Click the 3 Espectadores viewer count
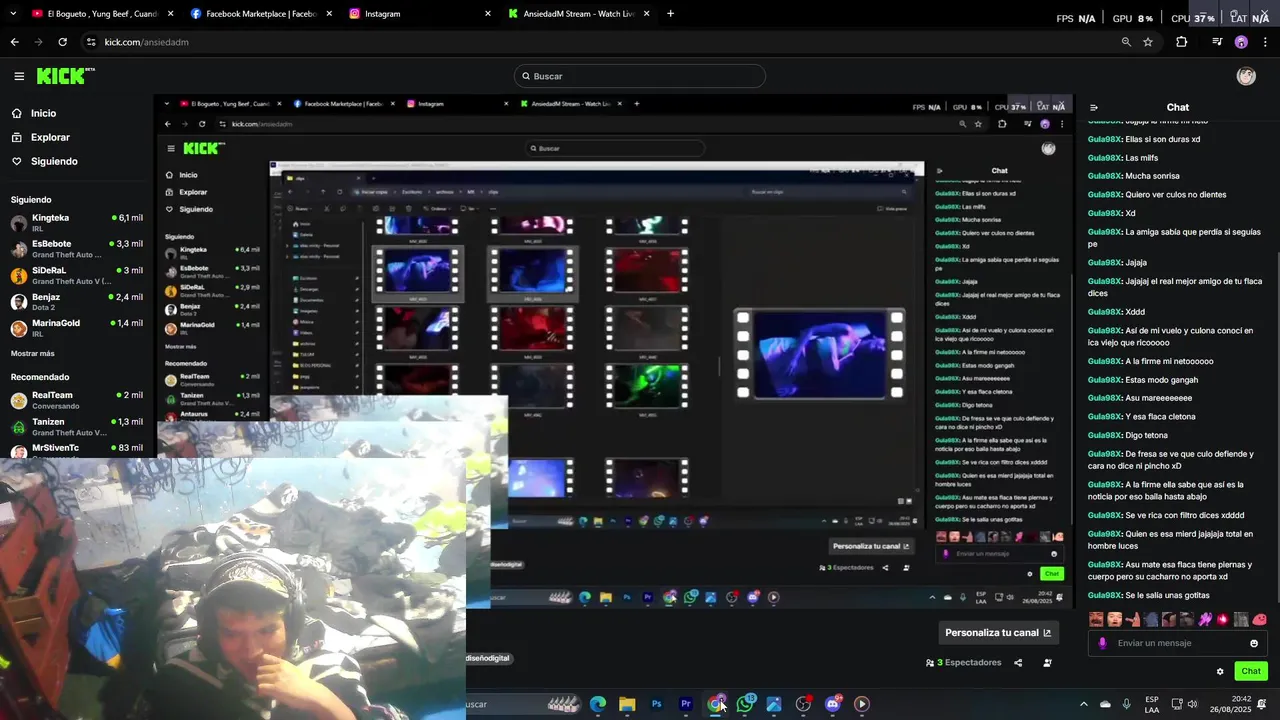The width and height of the screenshot is (1280, 720). 963,663
